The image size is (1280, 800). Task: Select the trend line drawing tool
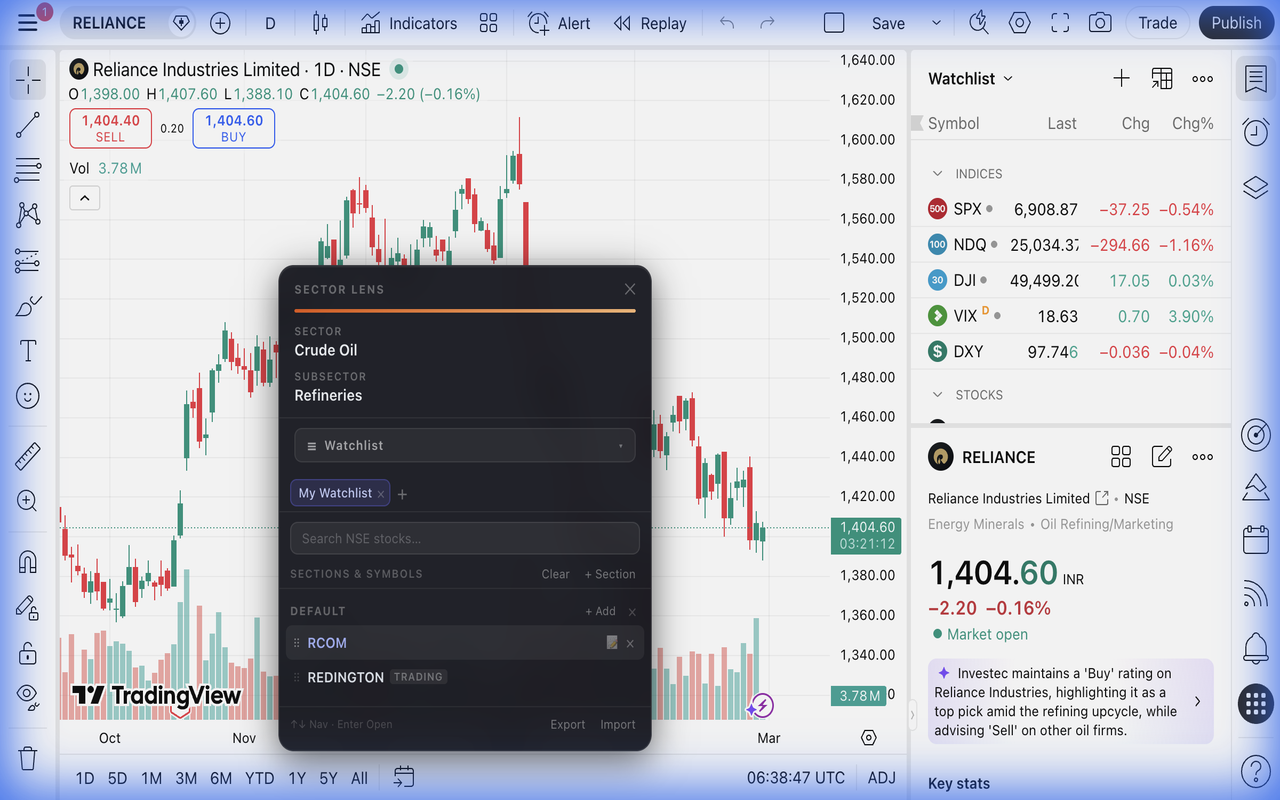click(28, 125)
